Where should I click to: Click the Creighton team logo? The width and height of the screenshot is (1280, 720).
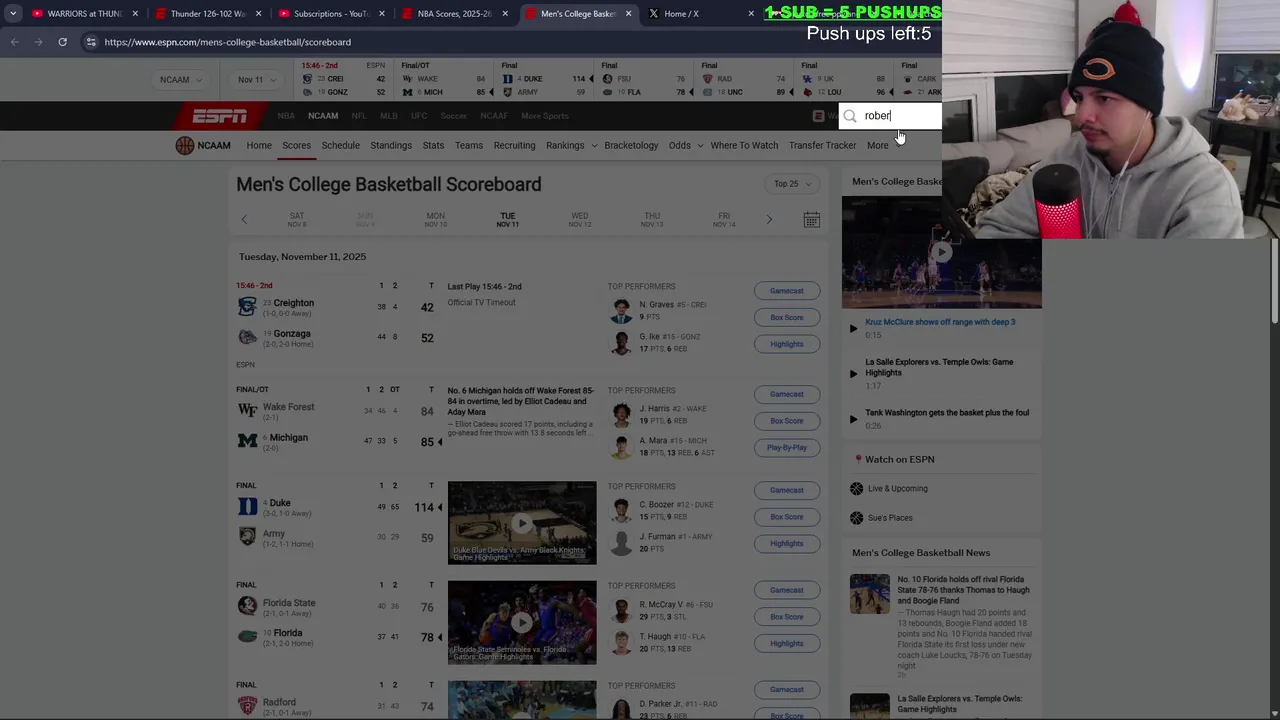pyautogui.click(x=247, y=307)
